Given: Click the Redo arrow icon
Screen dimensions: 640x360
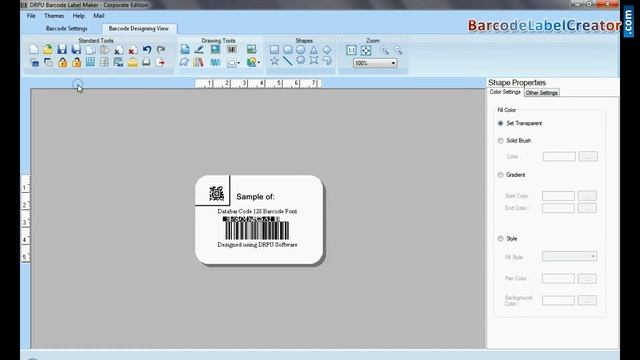Looking at the screenshot, I should pyautogui.click(x=161, y=50).
